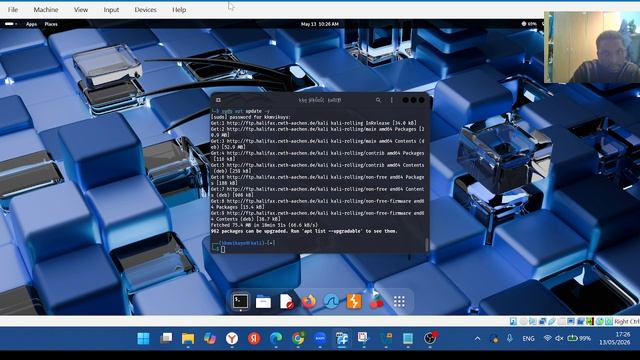Click the Windows Start button

143,338
